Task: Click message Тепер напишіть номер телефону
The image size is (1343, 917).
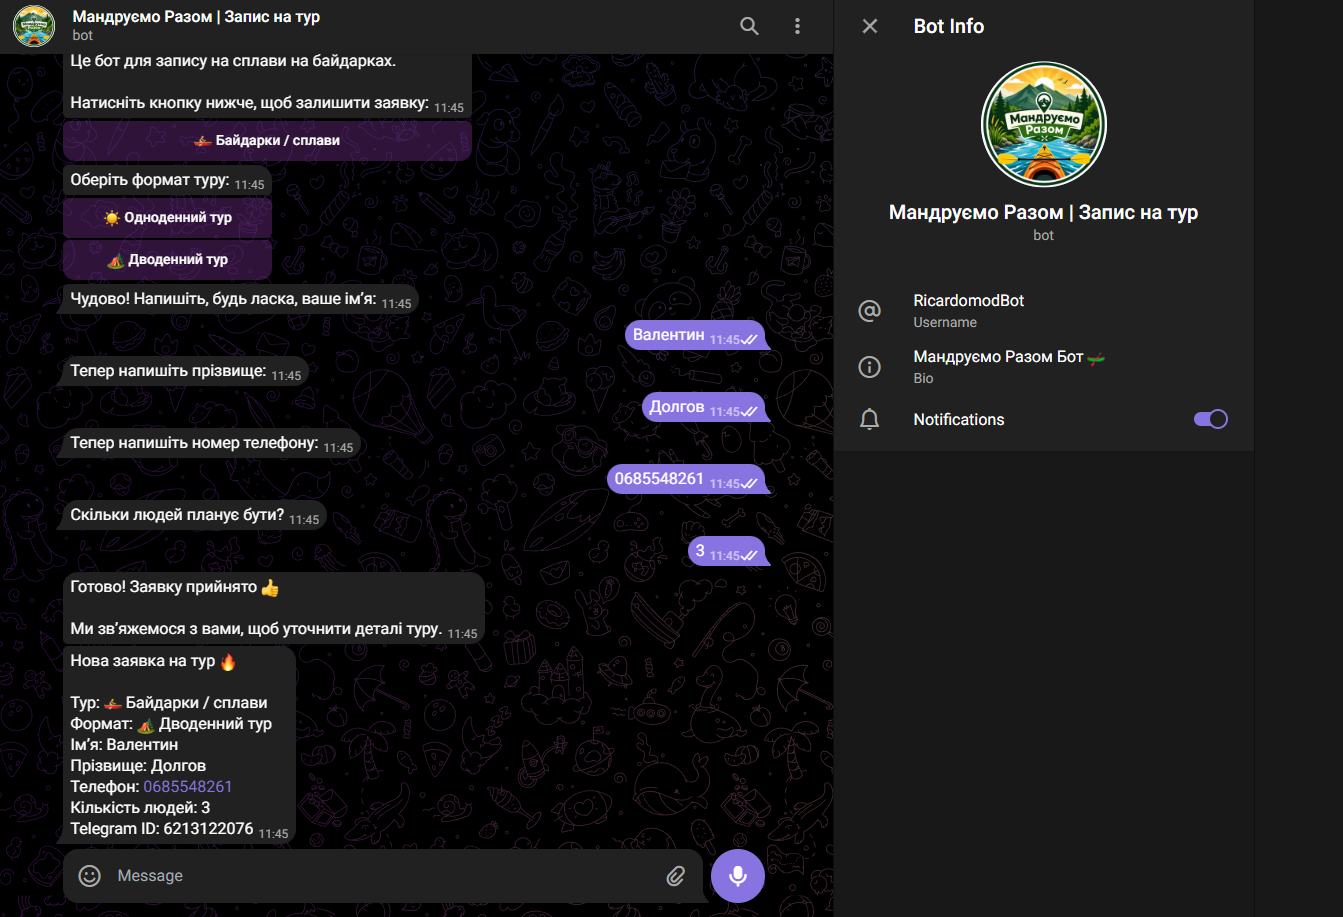Action: click(x=211, y=443)
